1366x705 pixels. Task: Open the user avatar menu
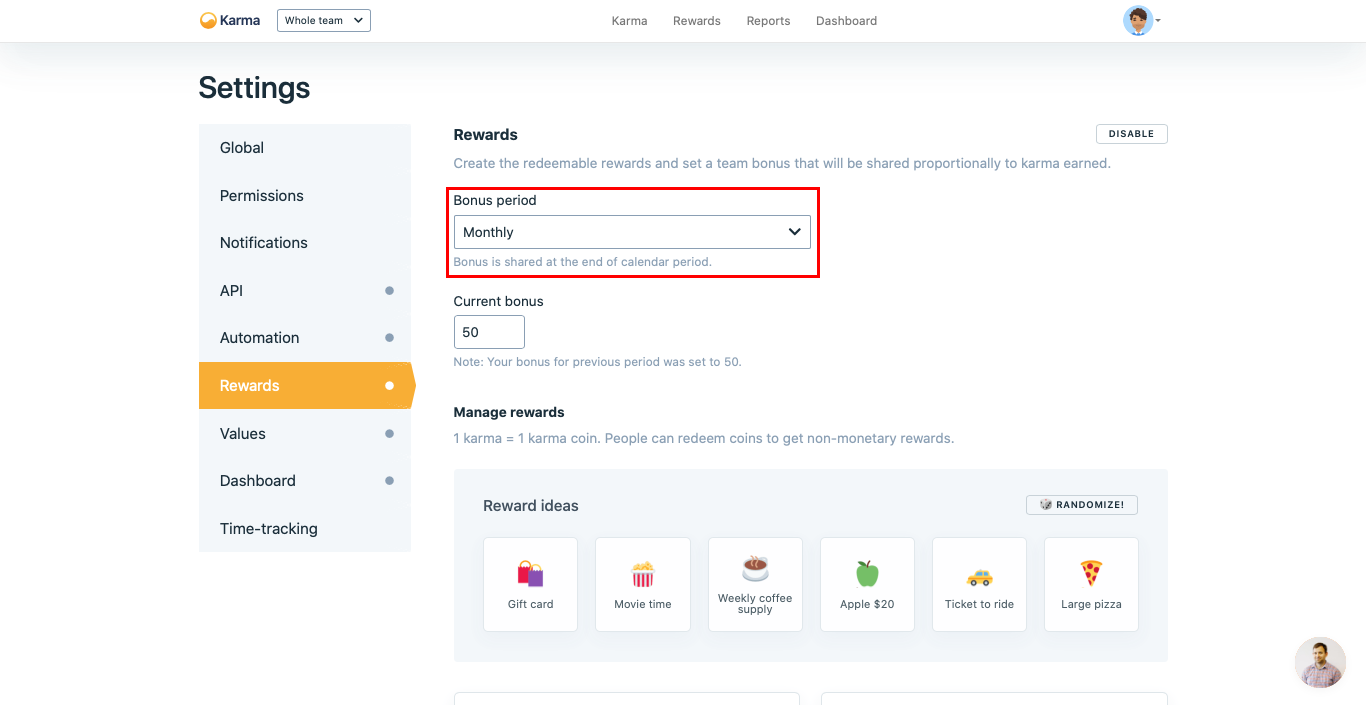[1138, 20]
